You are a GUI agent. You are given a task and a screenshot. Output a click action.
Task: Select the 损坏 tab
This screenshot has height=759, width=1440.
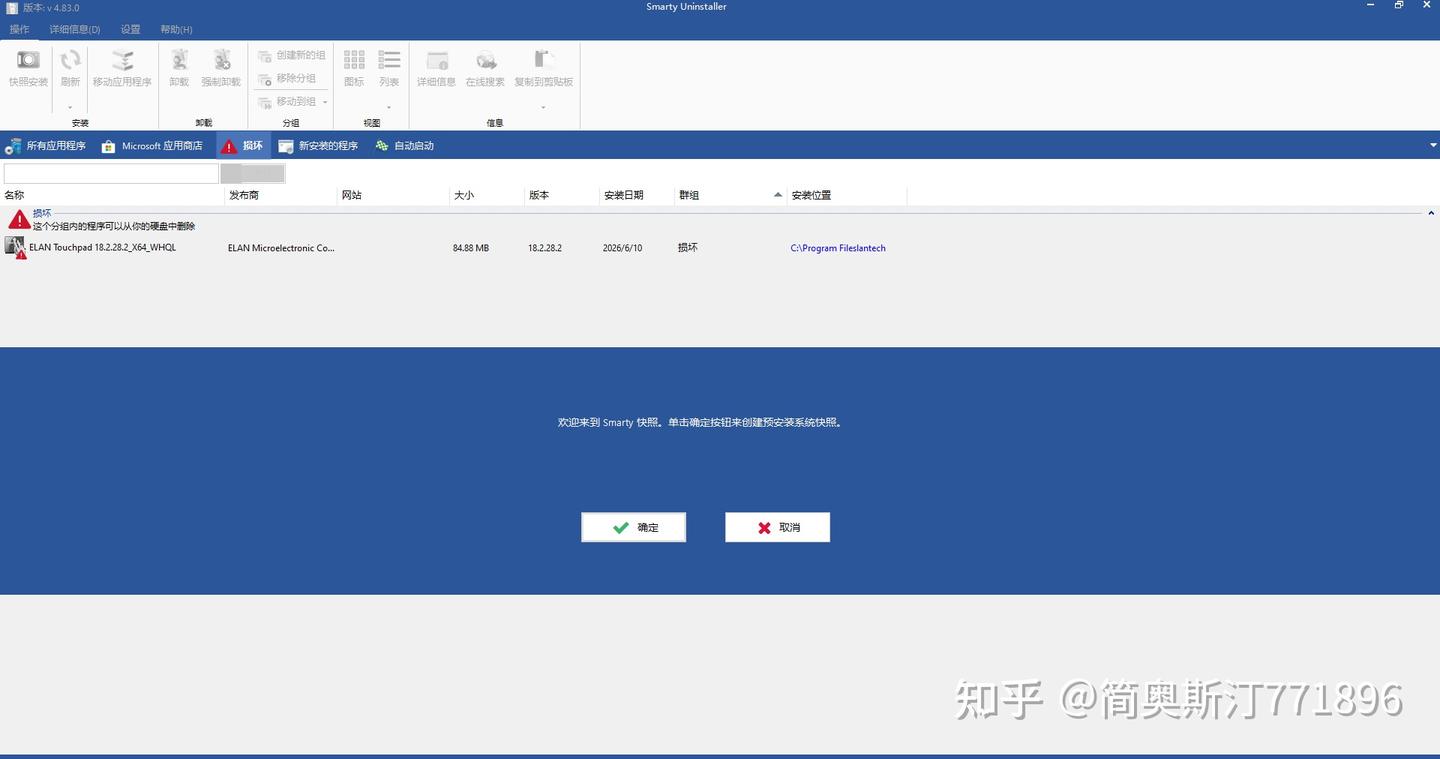click(x=243, y=146)
